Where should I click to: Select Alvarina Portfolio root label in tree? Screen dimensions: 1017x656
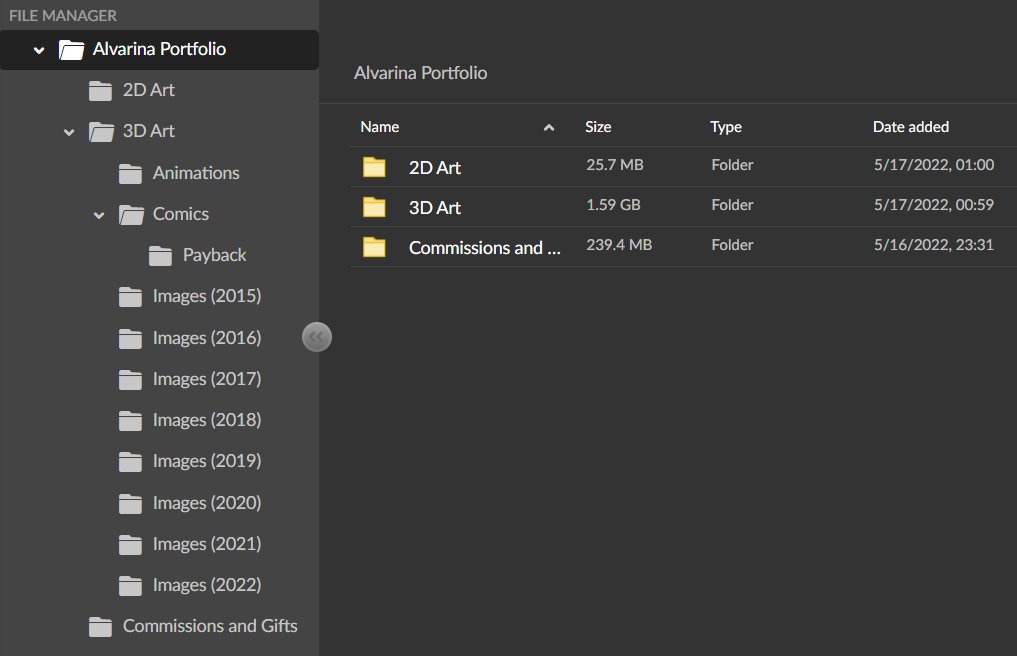pos(159,49)
